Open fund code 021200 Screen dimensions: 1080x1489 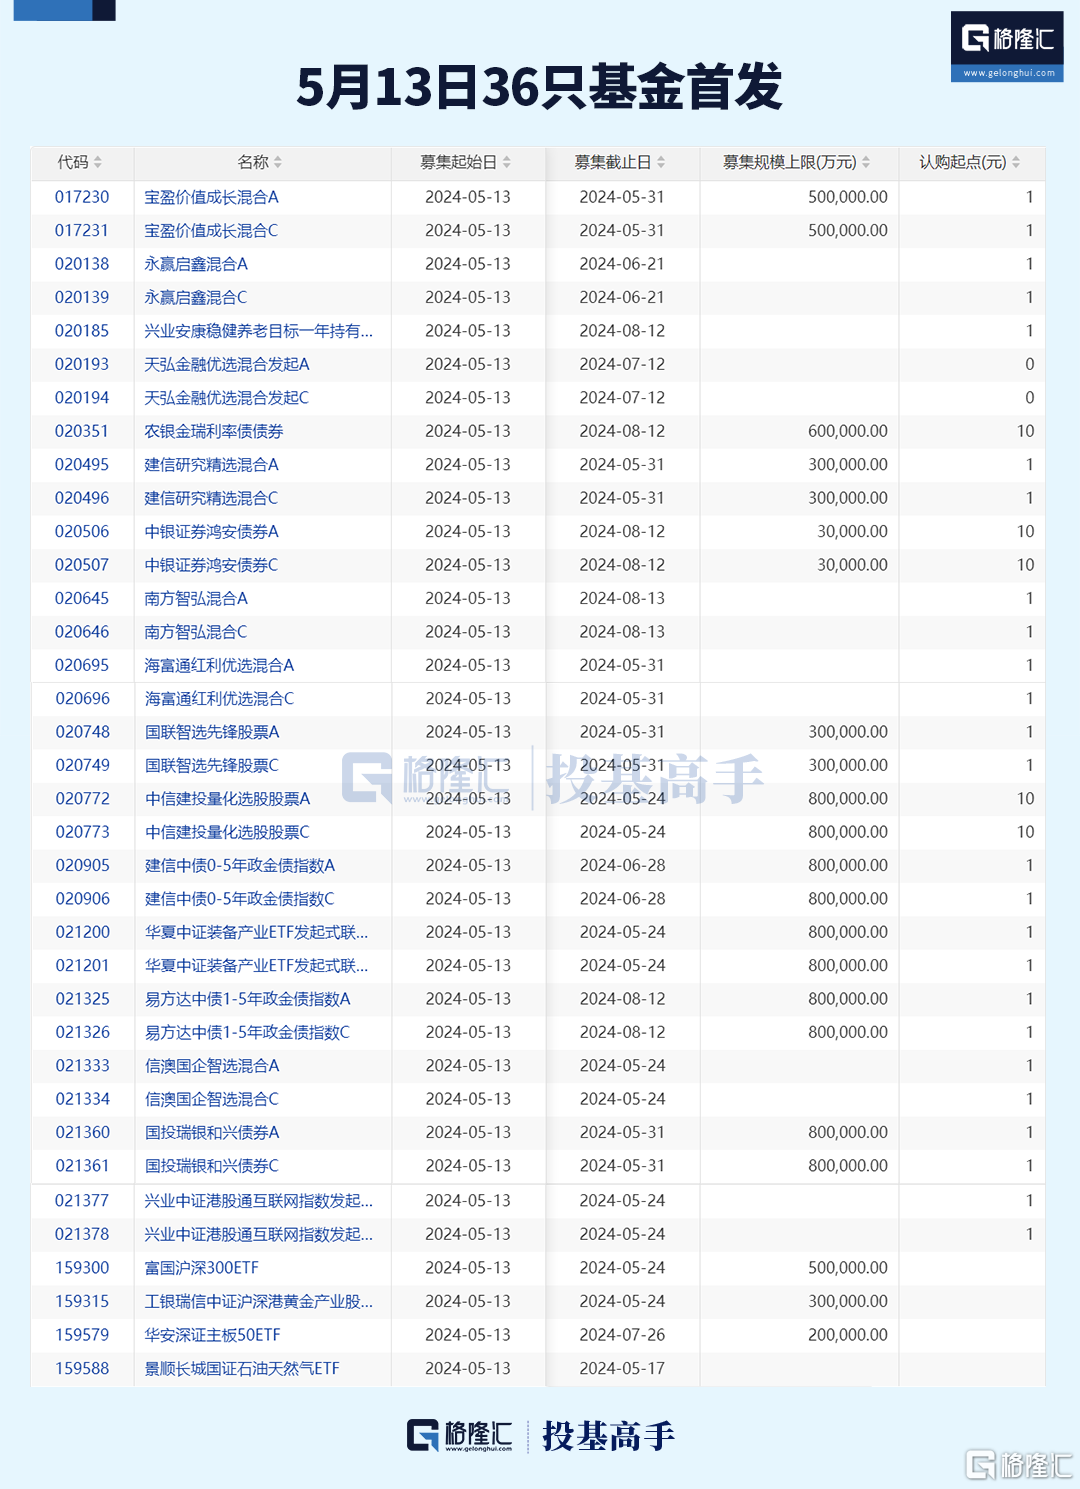click(x=83, y=932)
